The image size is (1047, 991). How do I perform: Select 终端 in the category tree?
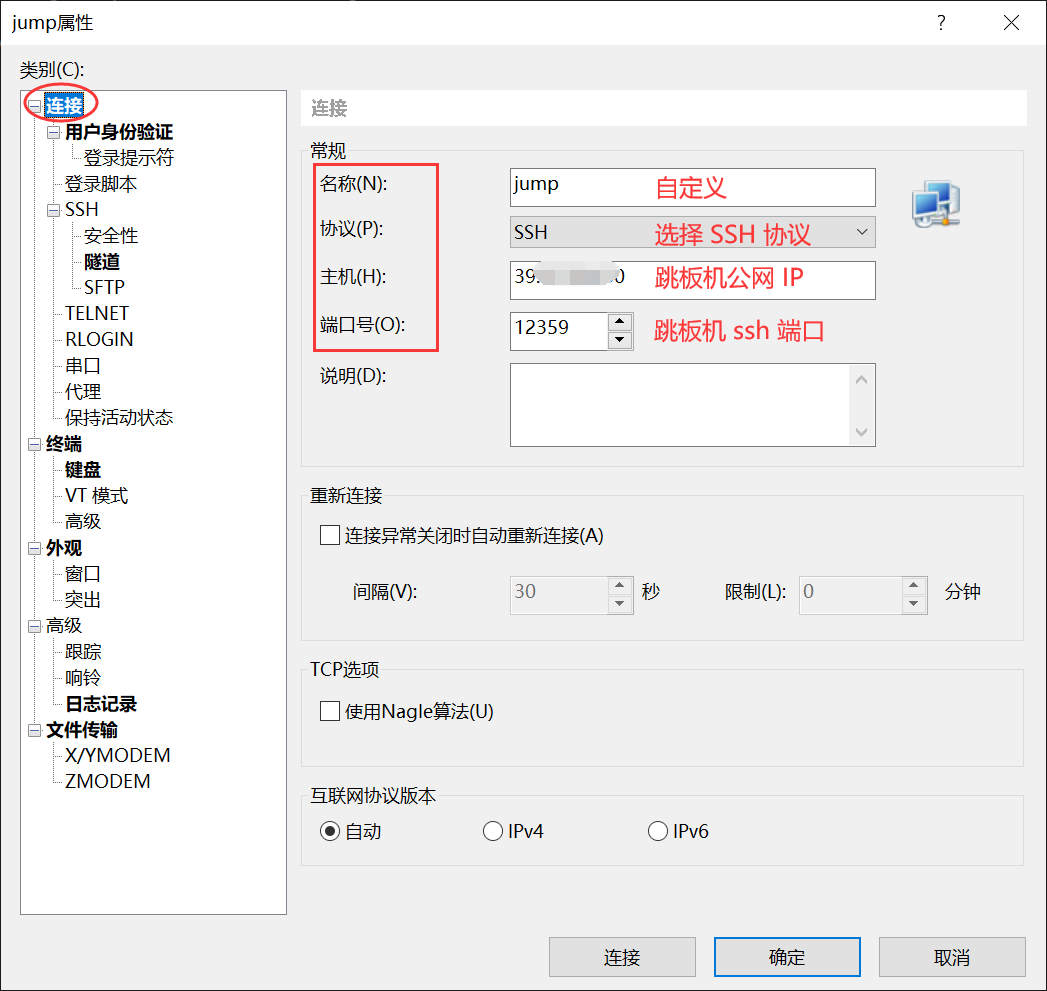64,444
